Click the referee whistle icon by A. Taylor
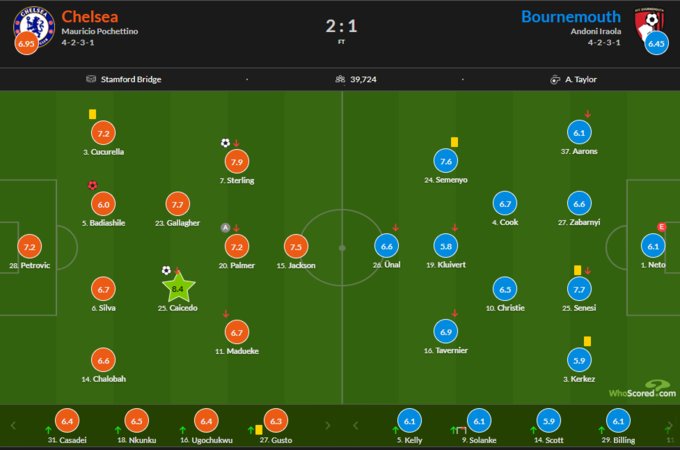This screenshot has width=680, height=450. coord(555,79)
